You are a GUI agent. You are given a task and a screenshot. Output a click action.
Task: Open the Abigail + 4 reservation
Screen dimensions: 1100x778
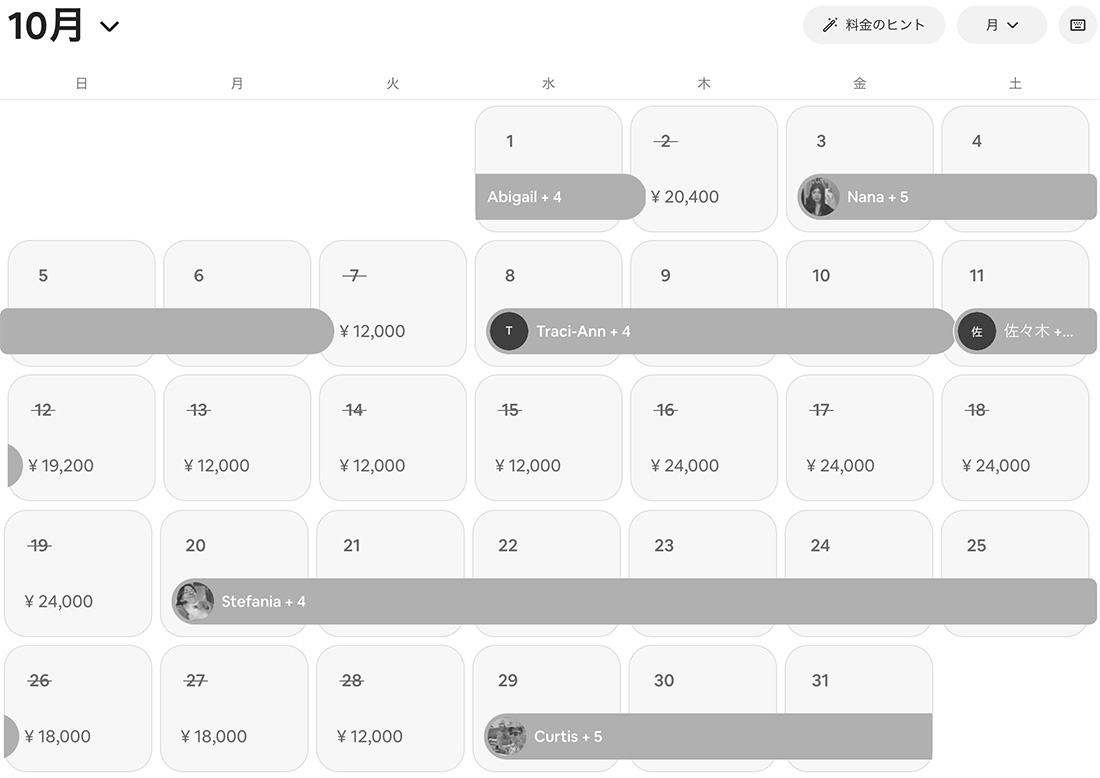click(558, 197)
